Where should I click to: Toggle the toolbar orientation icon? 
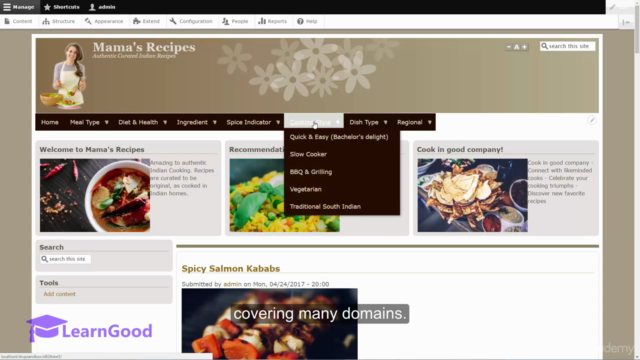626,22
